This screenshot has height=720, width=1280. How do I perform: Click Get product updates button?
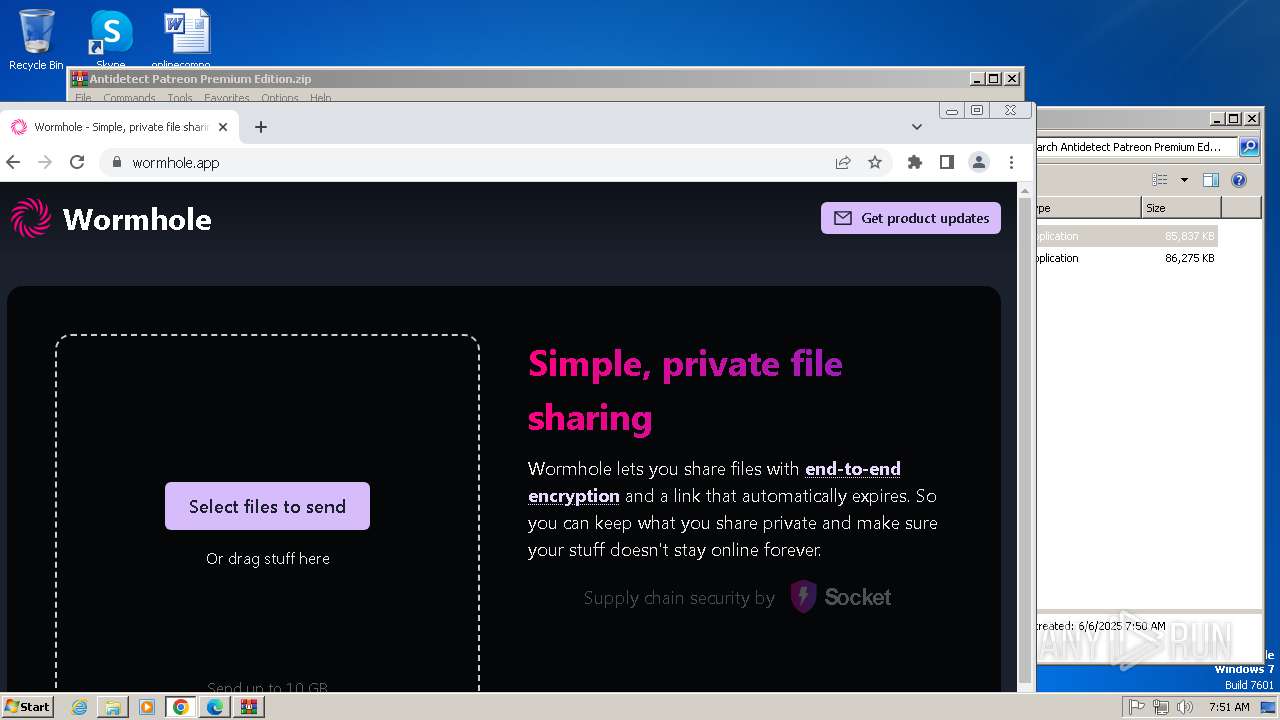click(x=911, y=218)
